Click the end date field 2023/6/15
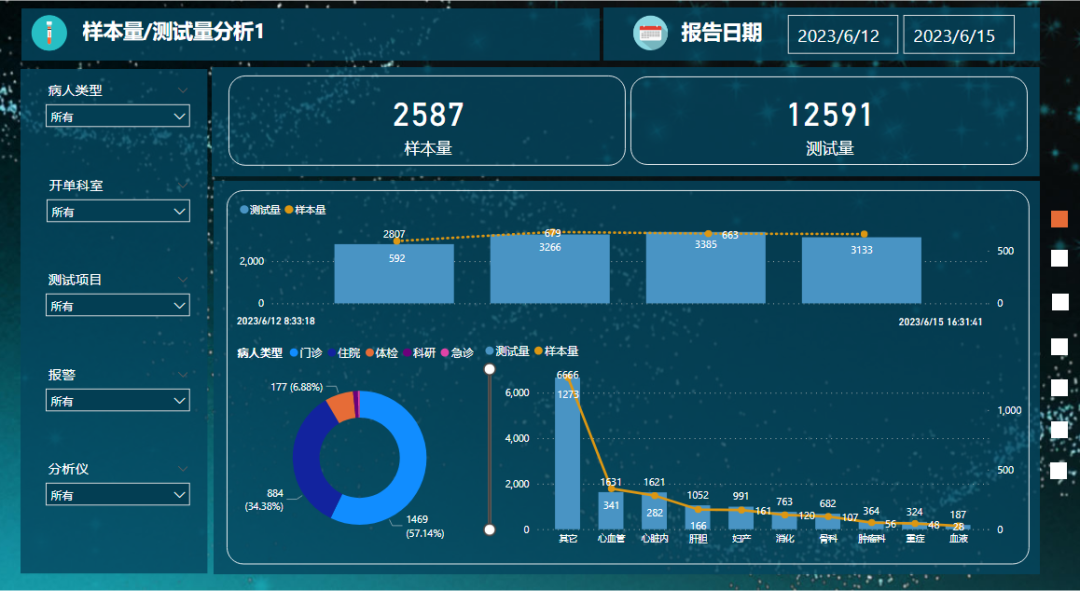The width and height of the screenshot is (1080, 591). [x=959, y=34]
